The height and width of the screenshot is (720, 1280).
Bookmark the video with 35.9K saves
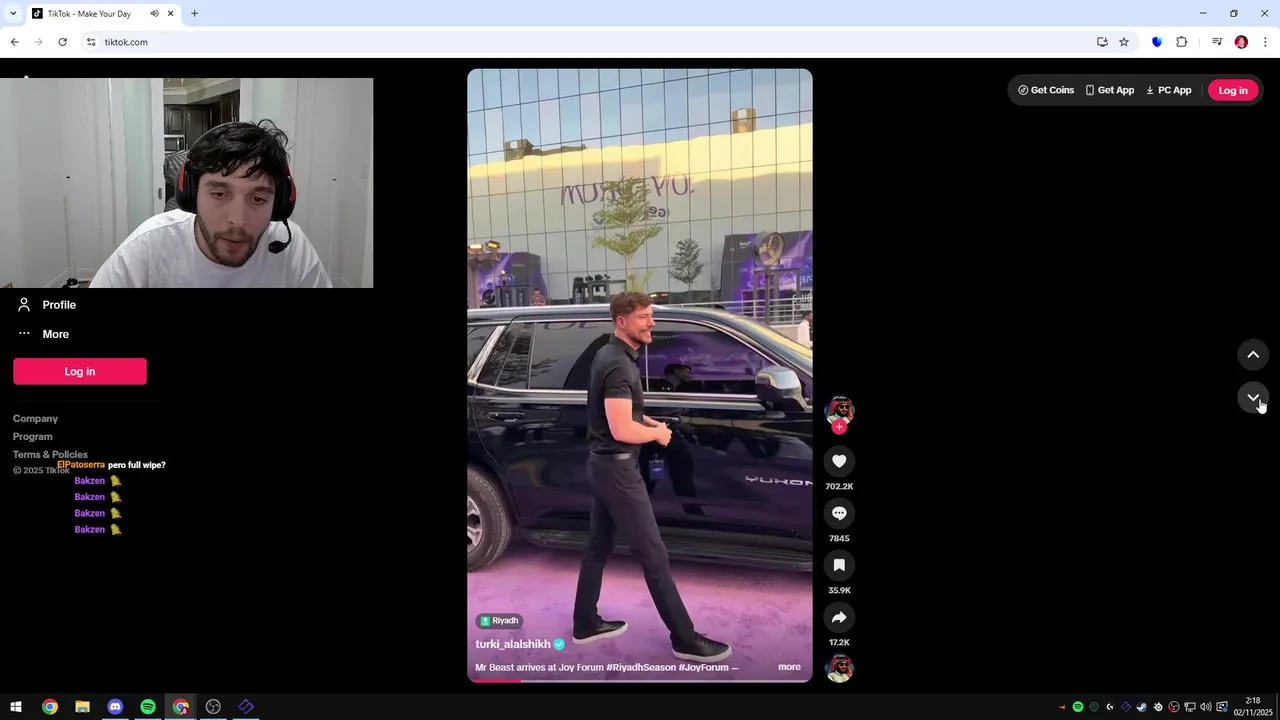tap(839, 565)
